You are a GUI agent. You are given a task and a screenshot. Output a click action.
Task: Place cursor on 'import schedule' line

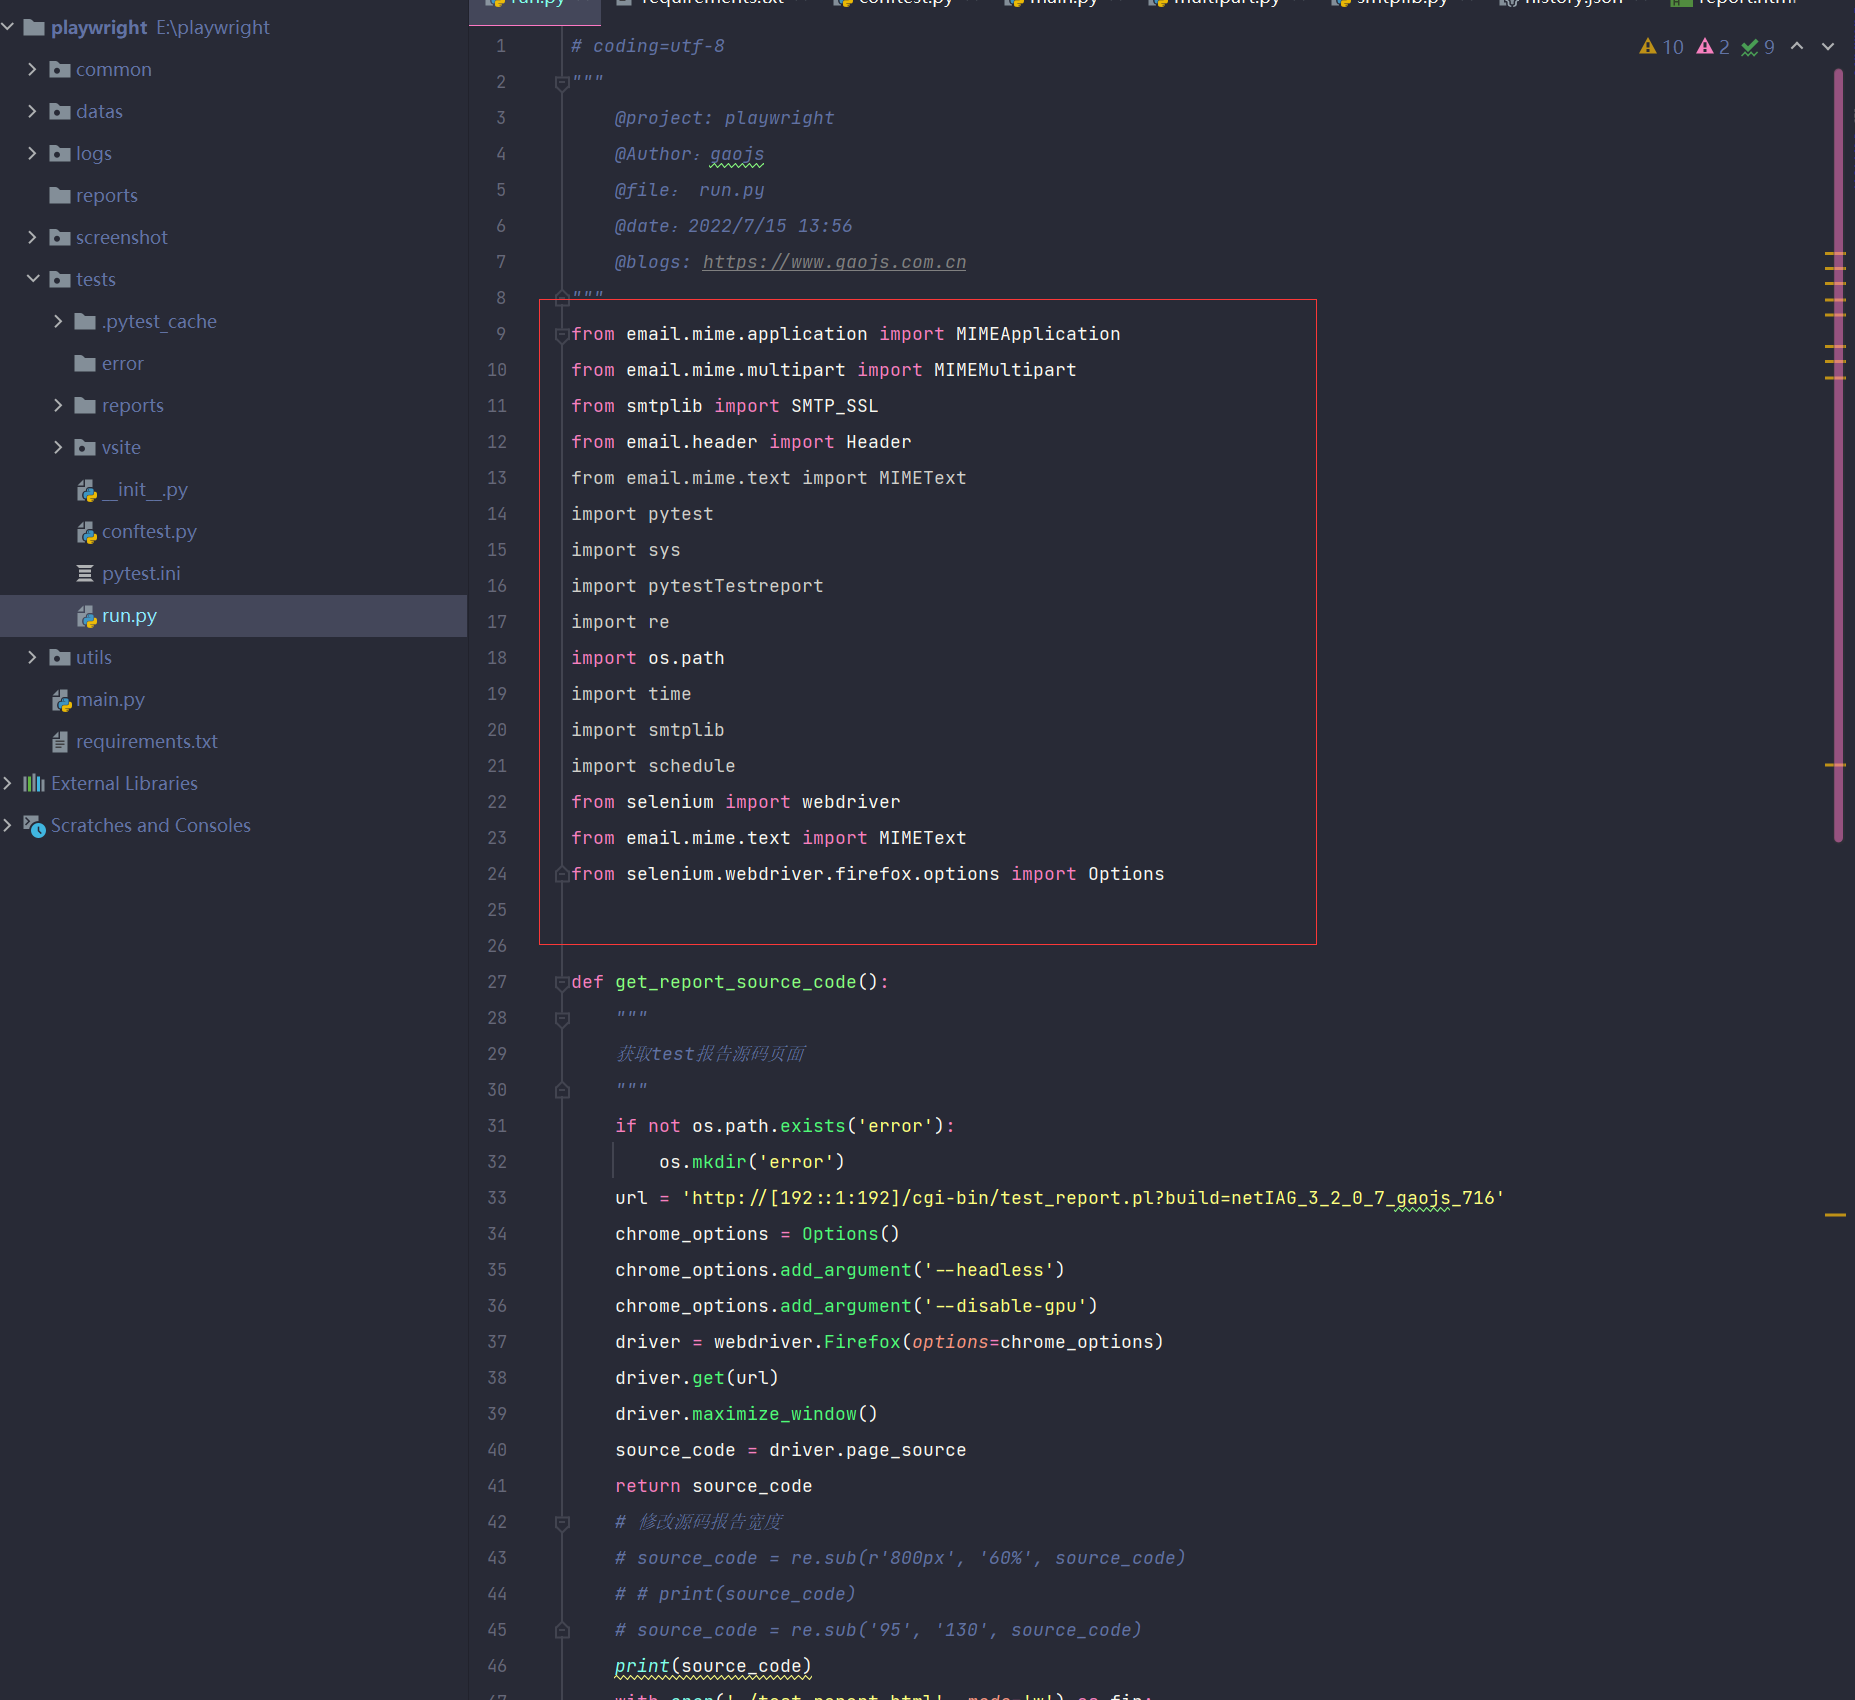pyautogui.click(x=653, y=766)
